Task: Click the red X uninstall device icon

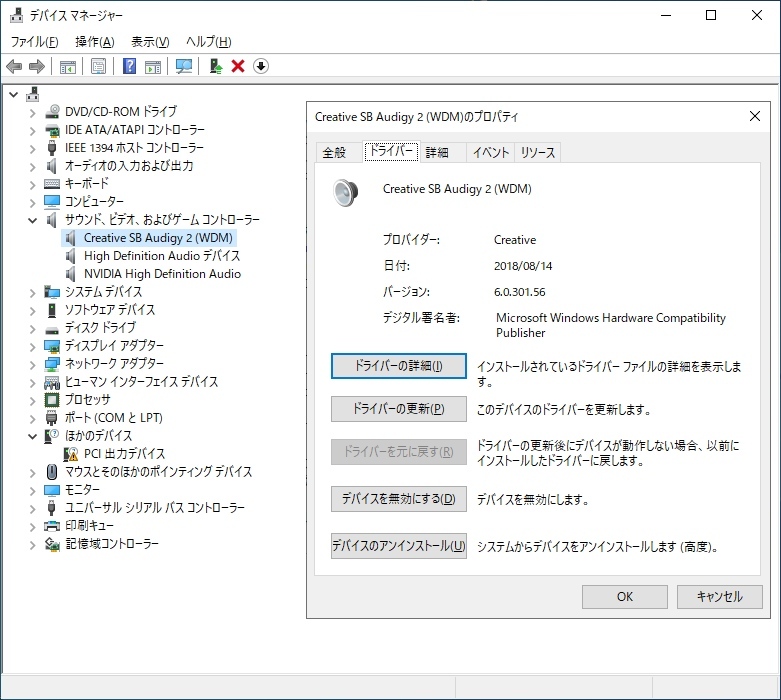Action: click(x=238, y=66)
